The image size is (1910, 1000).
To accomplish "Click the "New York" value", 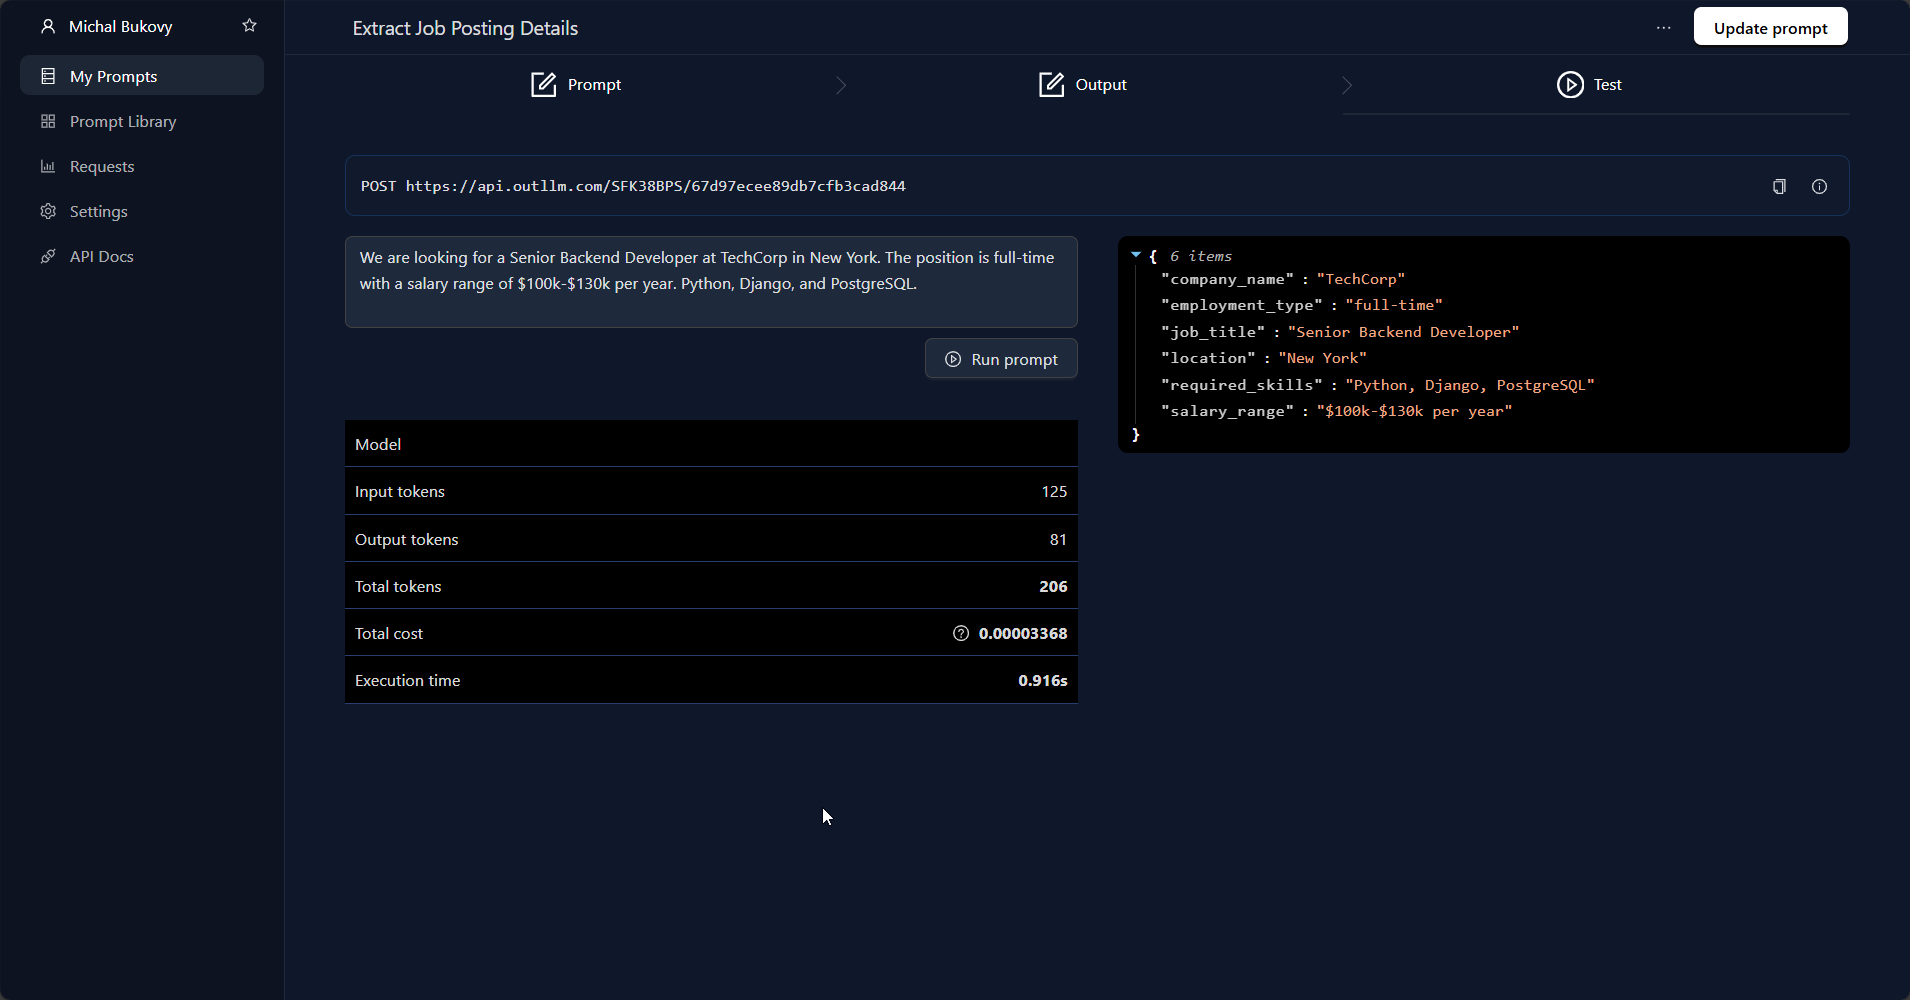I will coord(1323,358).
